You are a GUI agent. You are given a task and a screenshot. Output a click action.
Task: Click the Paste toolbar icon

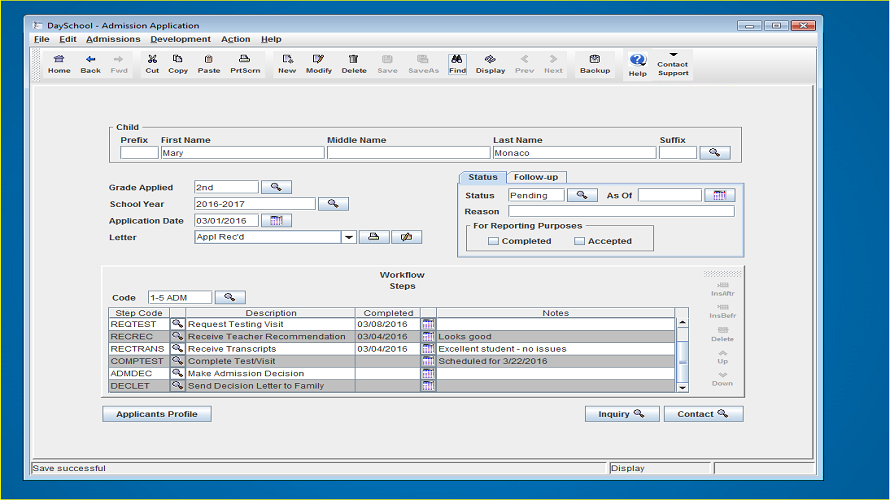point(208,64)
